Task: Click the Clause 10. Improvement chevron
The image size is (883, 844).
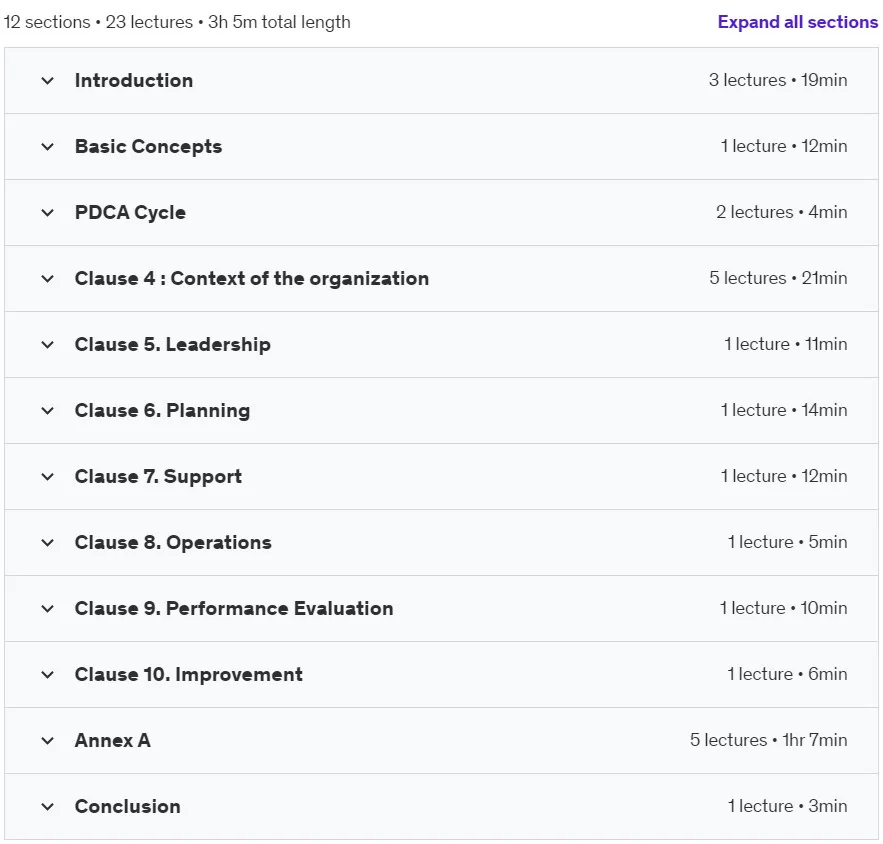Action: (48, 674)
